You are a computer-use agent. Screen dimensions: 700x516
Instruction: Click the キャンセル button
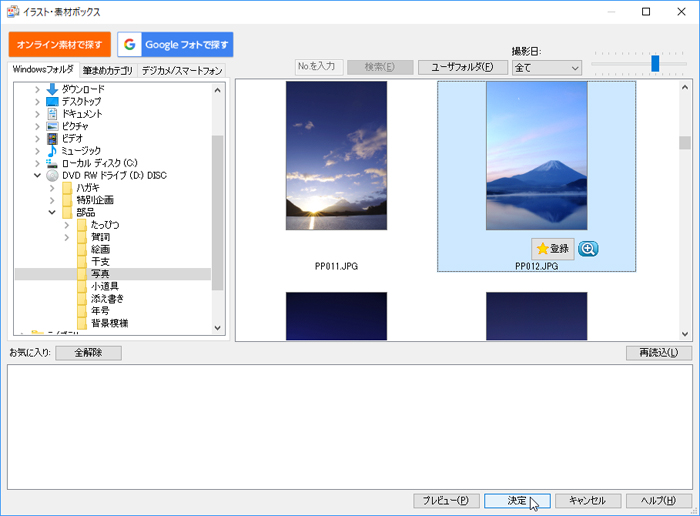pyautogui.click(x=587, y=500)
